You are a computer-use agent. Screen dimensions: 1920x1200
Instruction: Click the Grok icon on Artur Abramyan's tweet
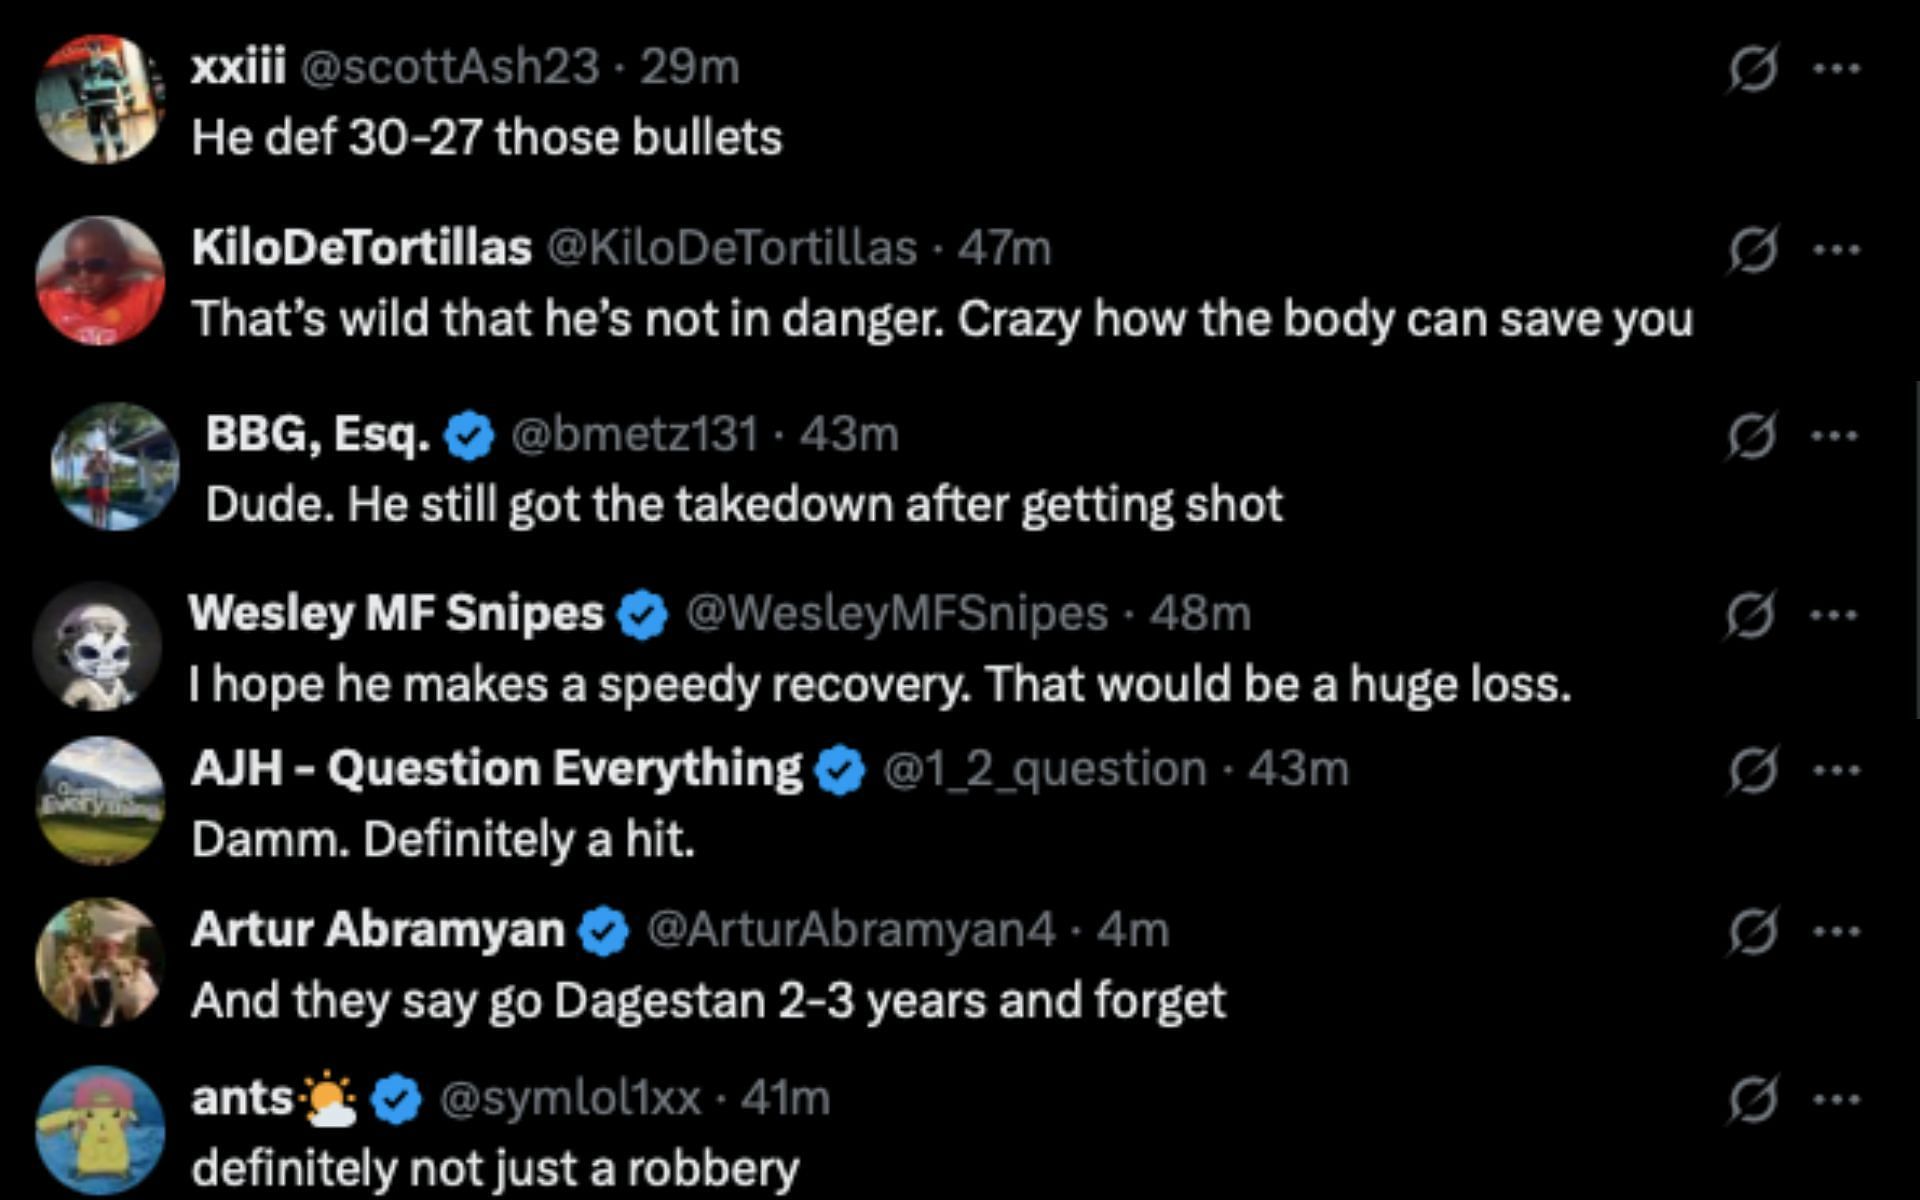coord(1752,931)
